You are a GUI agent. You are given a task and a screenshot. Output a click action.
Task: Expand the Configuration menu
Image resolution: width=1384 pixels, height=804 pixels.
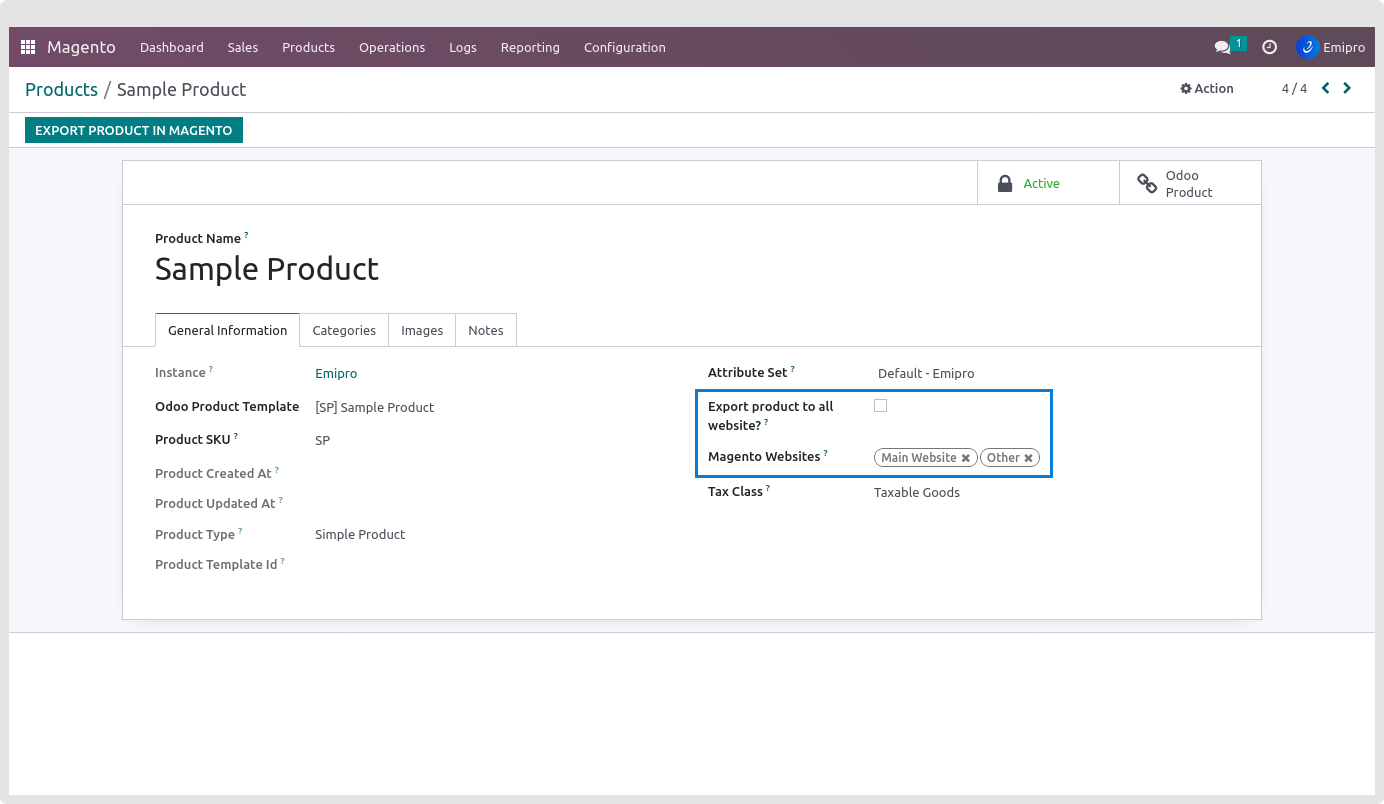[x=624, y=47]
